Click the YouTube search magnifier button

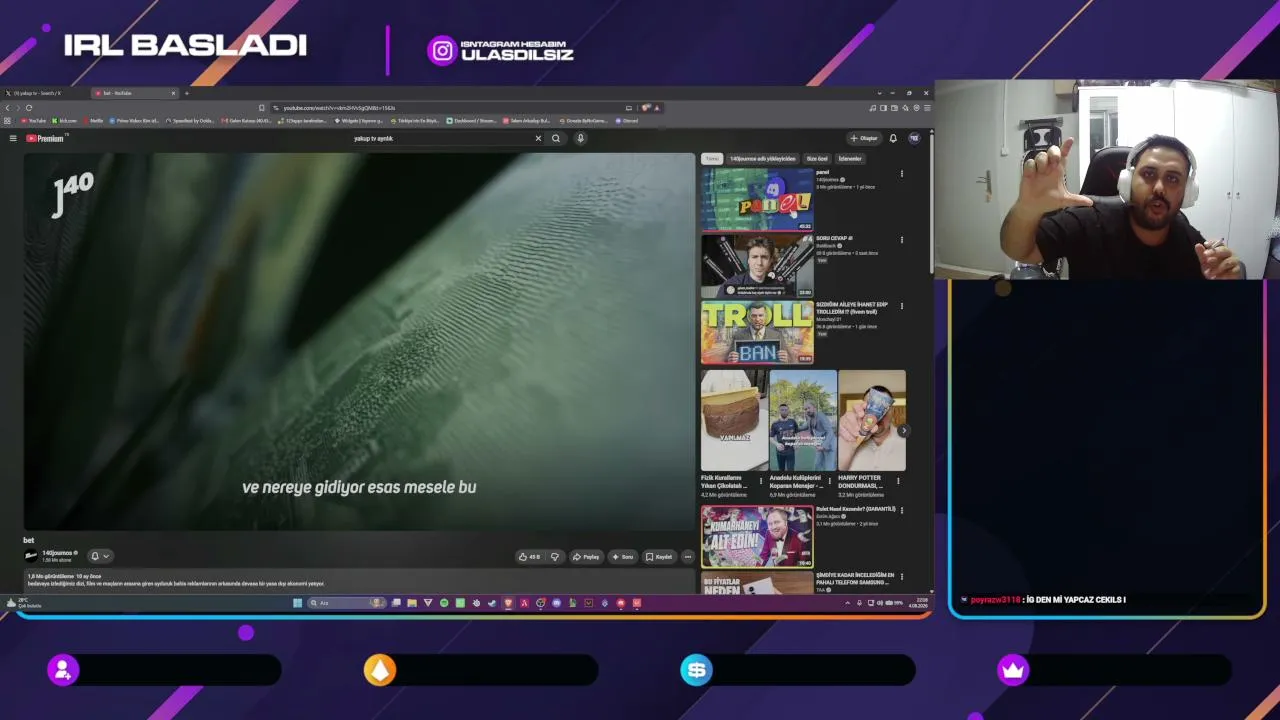point(556,138)
